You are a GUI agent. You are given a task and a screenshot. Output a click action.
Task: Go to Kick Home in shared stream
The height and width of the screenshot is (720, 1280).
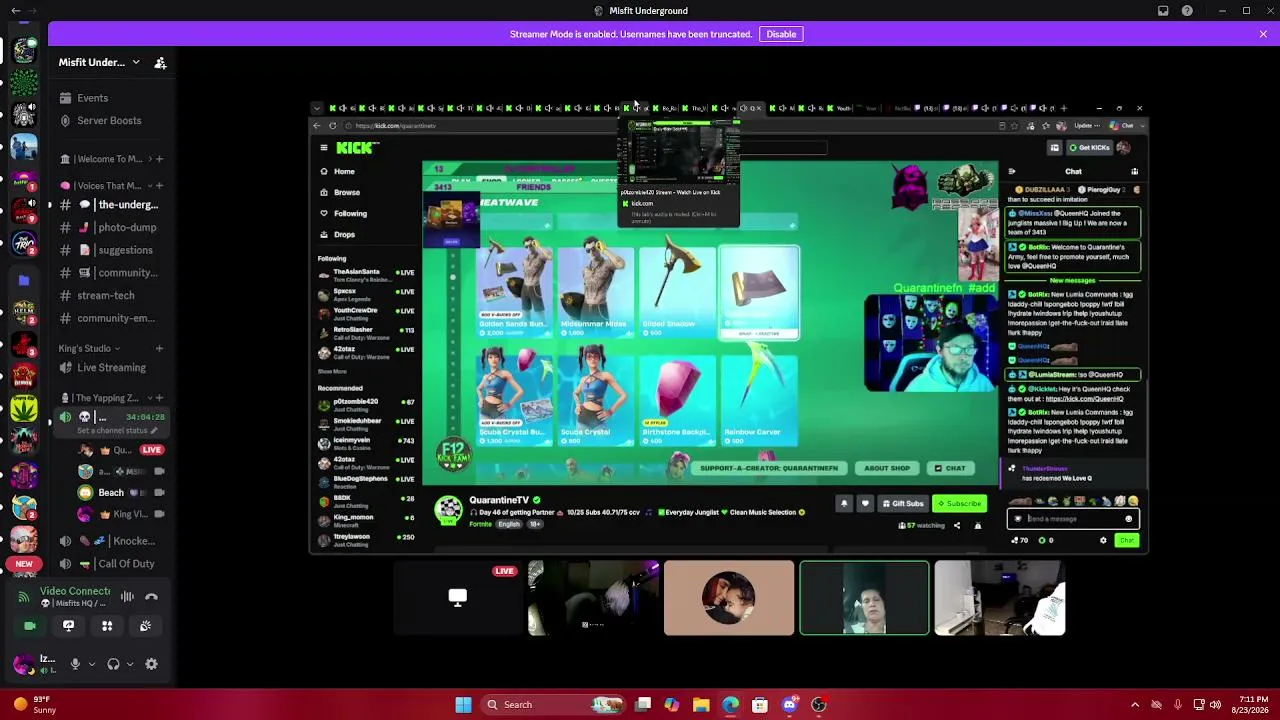(x=344, y=171)
